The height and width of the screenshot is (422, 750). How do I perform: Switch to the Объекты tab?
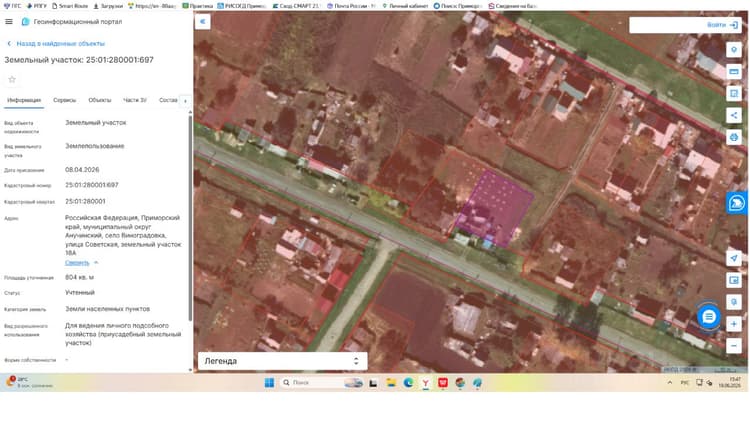pos(99,100)
